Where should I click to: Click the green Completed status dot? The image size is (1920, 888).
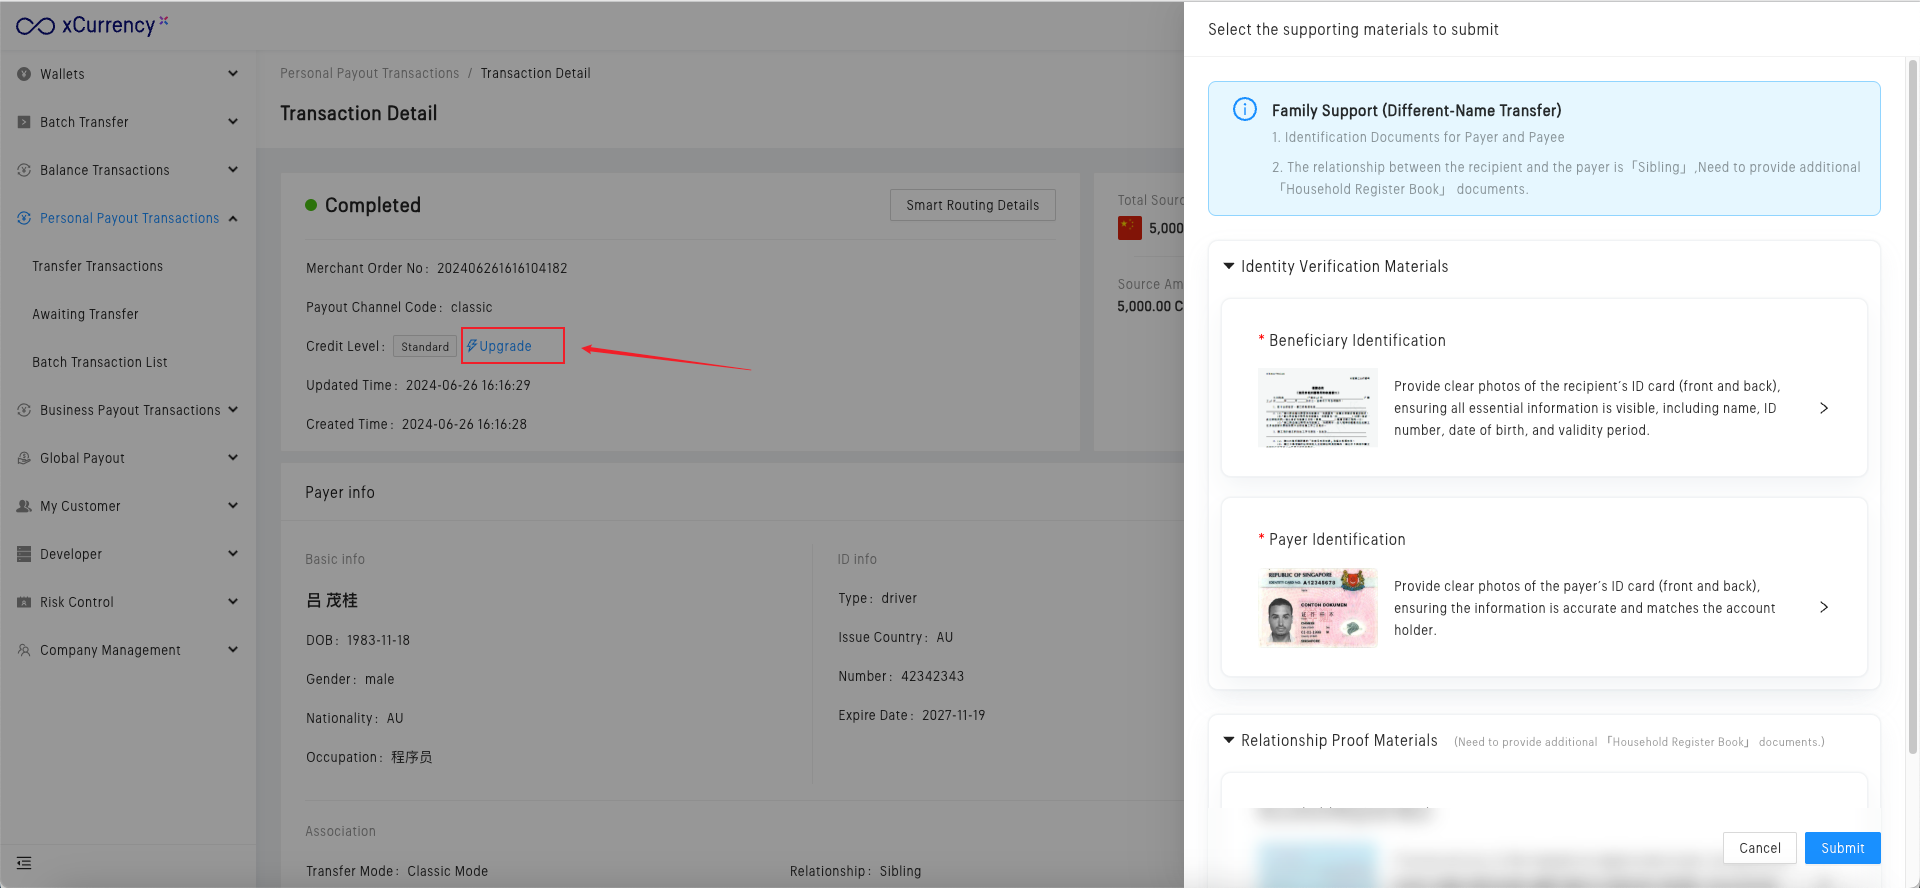coord(311,205)
